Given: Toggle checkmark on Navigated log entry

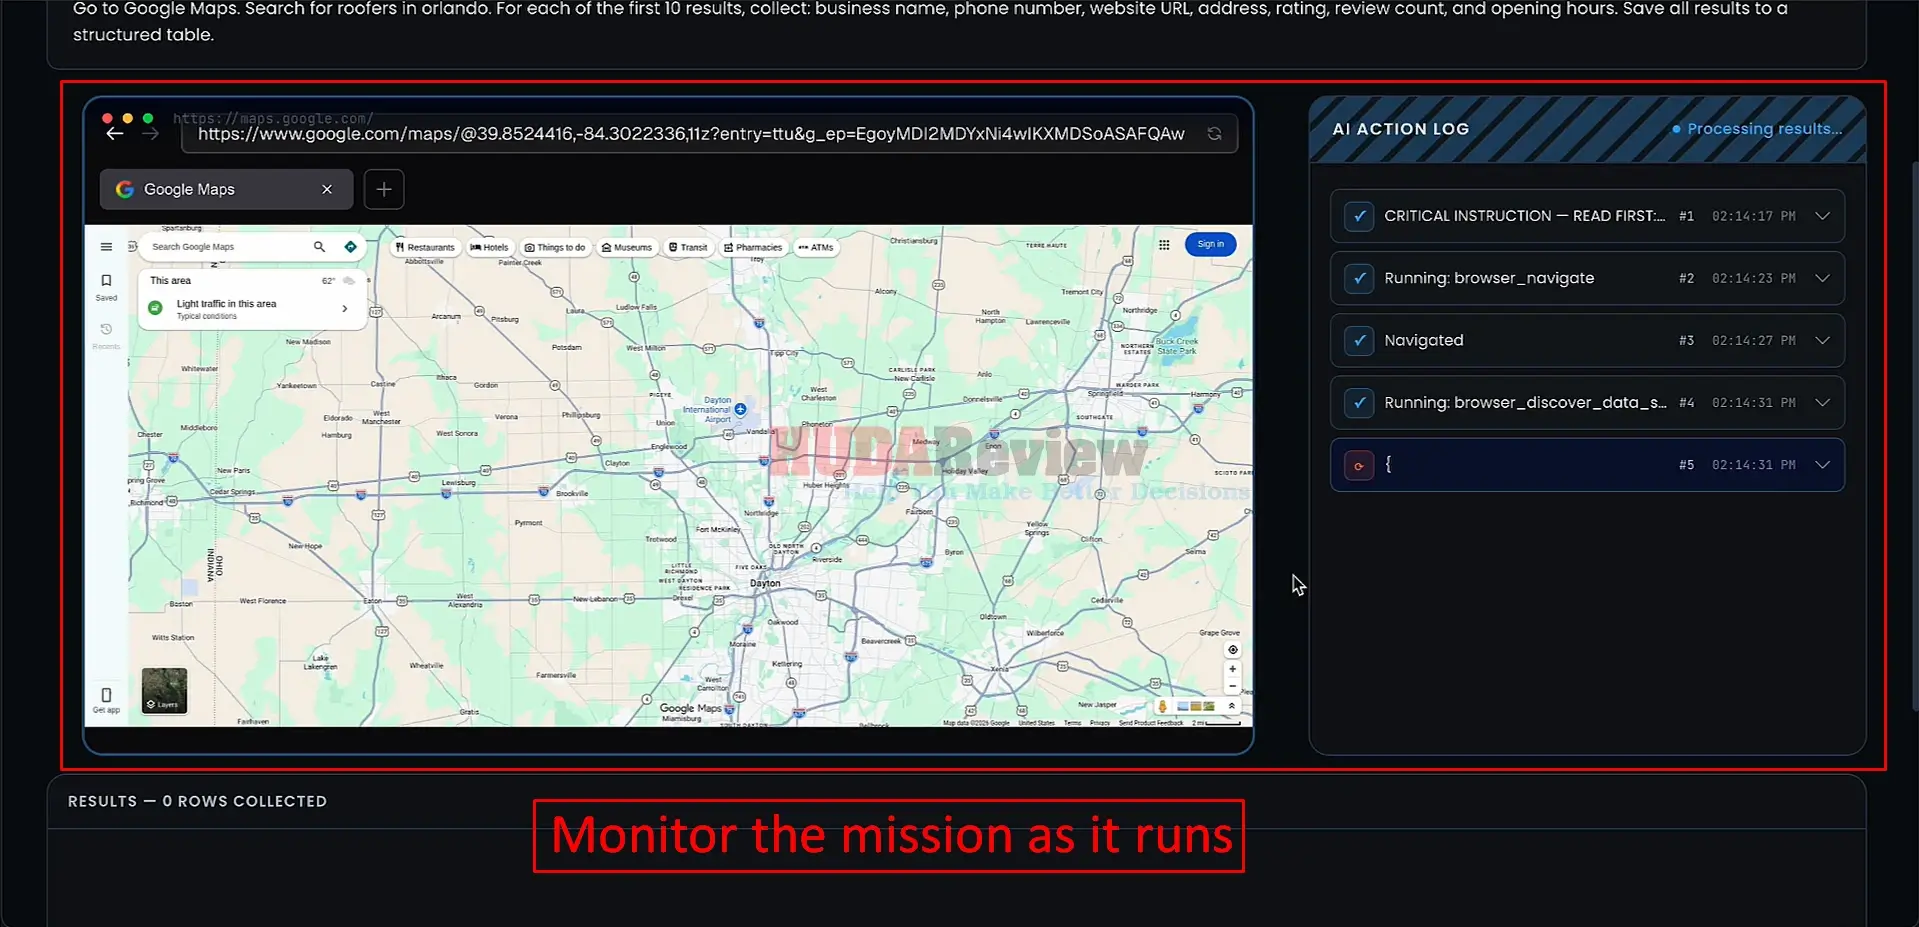Looking at the screenshot, I should click(1359, 340).
